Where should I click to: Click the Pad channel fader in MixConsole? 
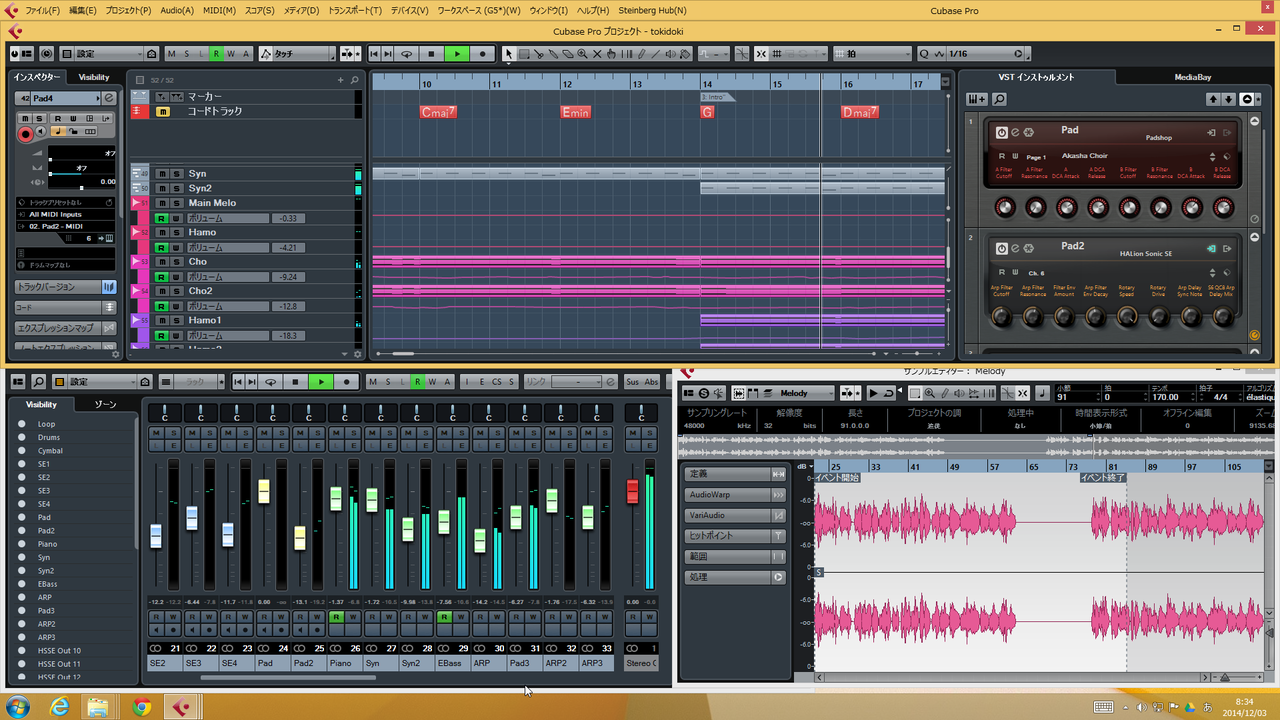(x=264, y=491)
